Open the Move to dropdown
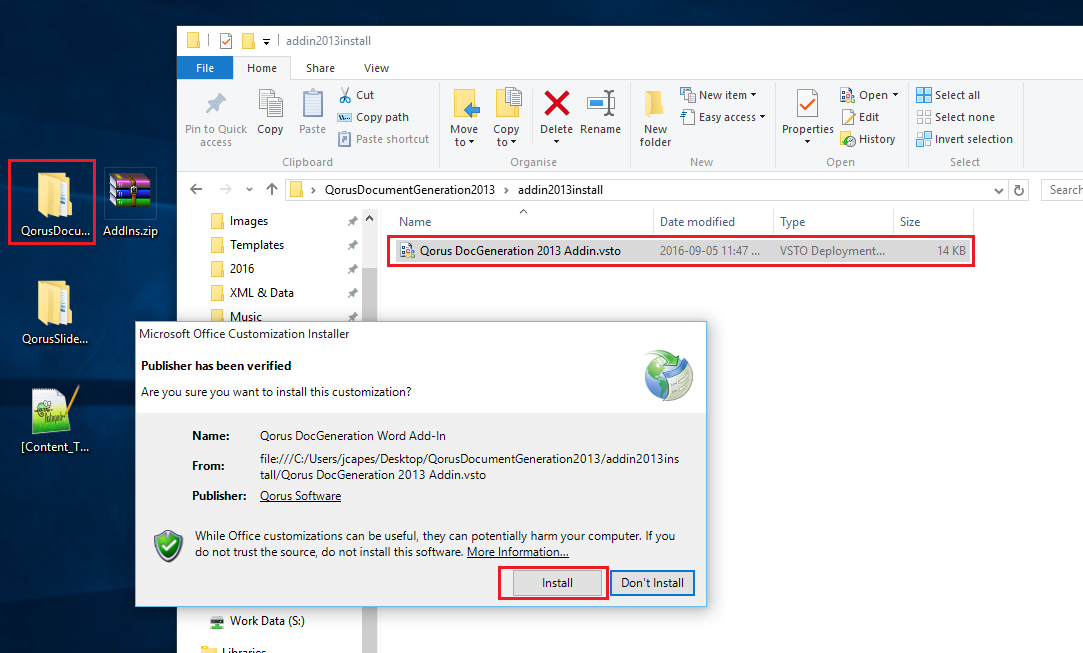 (x=463, y=135)
